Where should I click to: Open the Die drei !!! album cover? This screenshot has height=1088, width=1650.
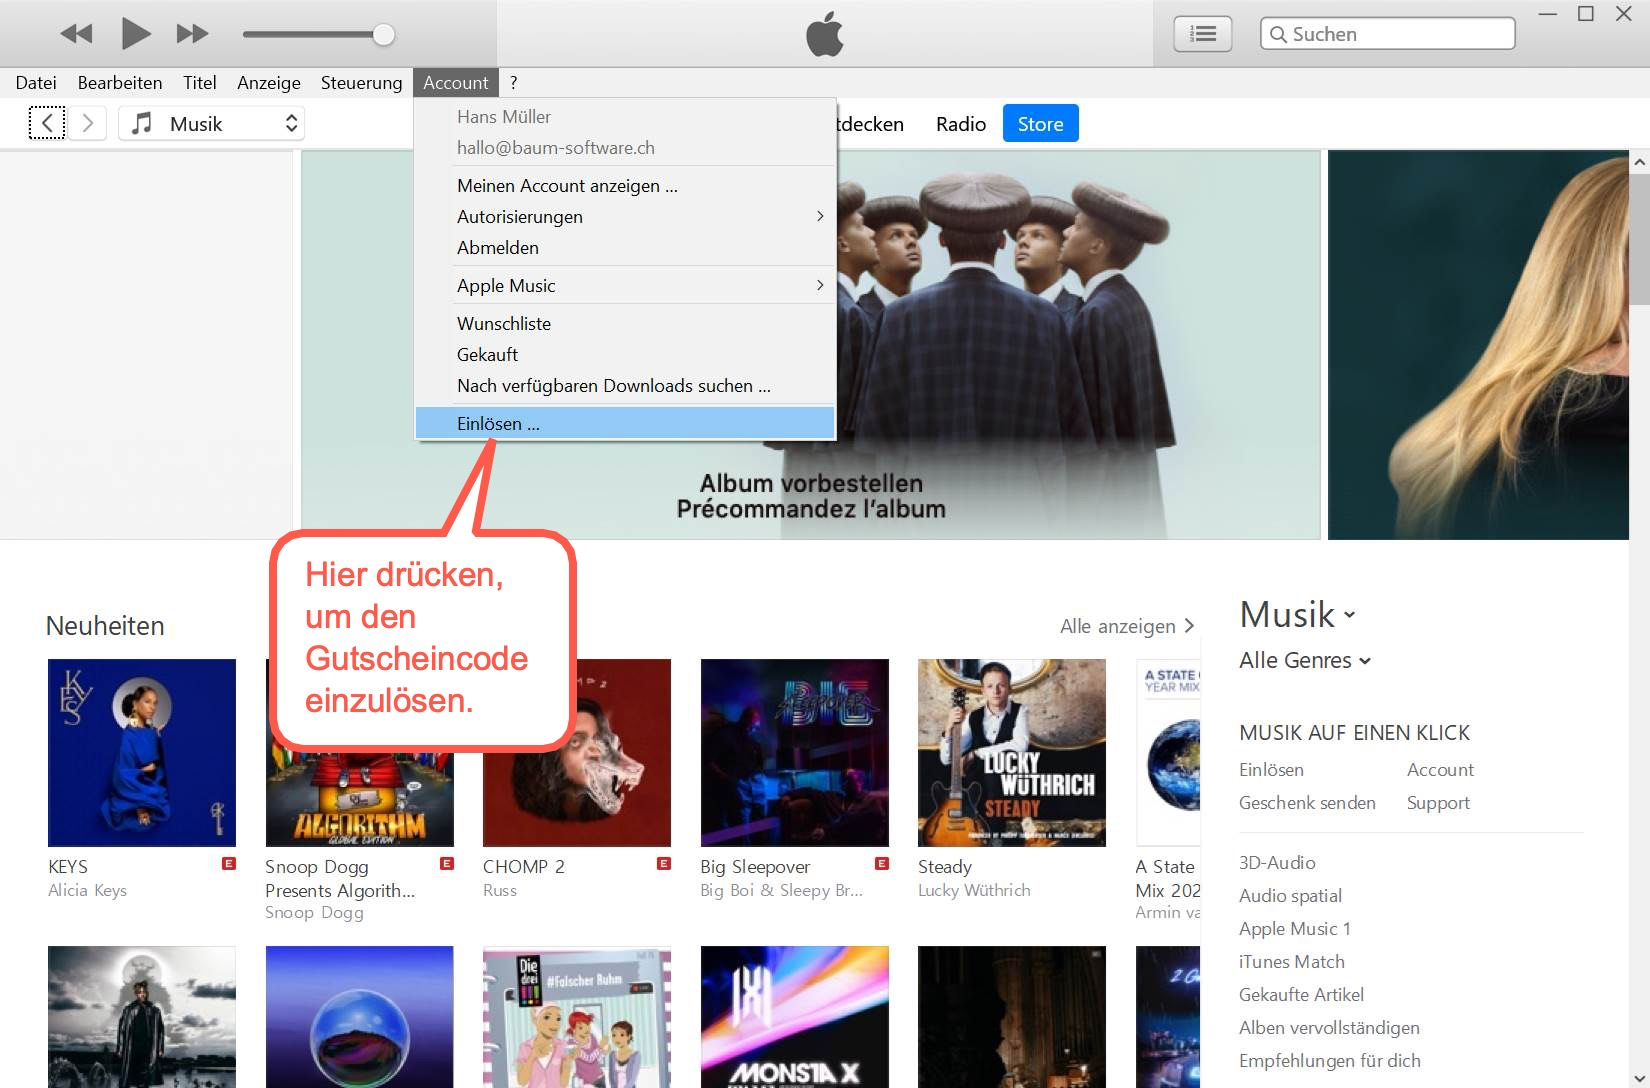coord(577,1017)
